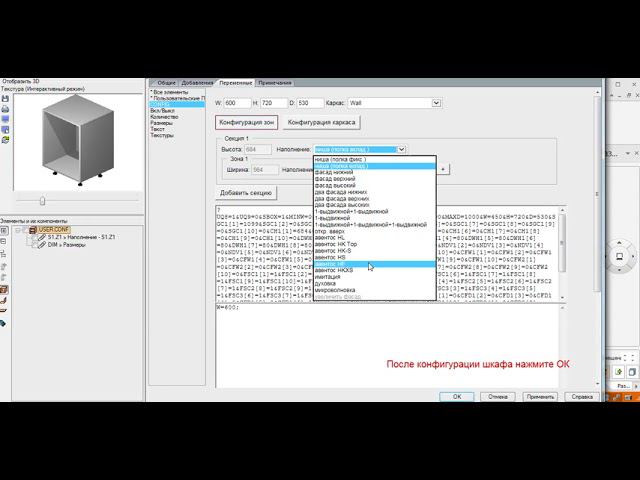Choose "микроволновка" from the list

pyautogui.click(x=374, y=290)
